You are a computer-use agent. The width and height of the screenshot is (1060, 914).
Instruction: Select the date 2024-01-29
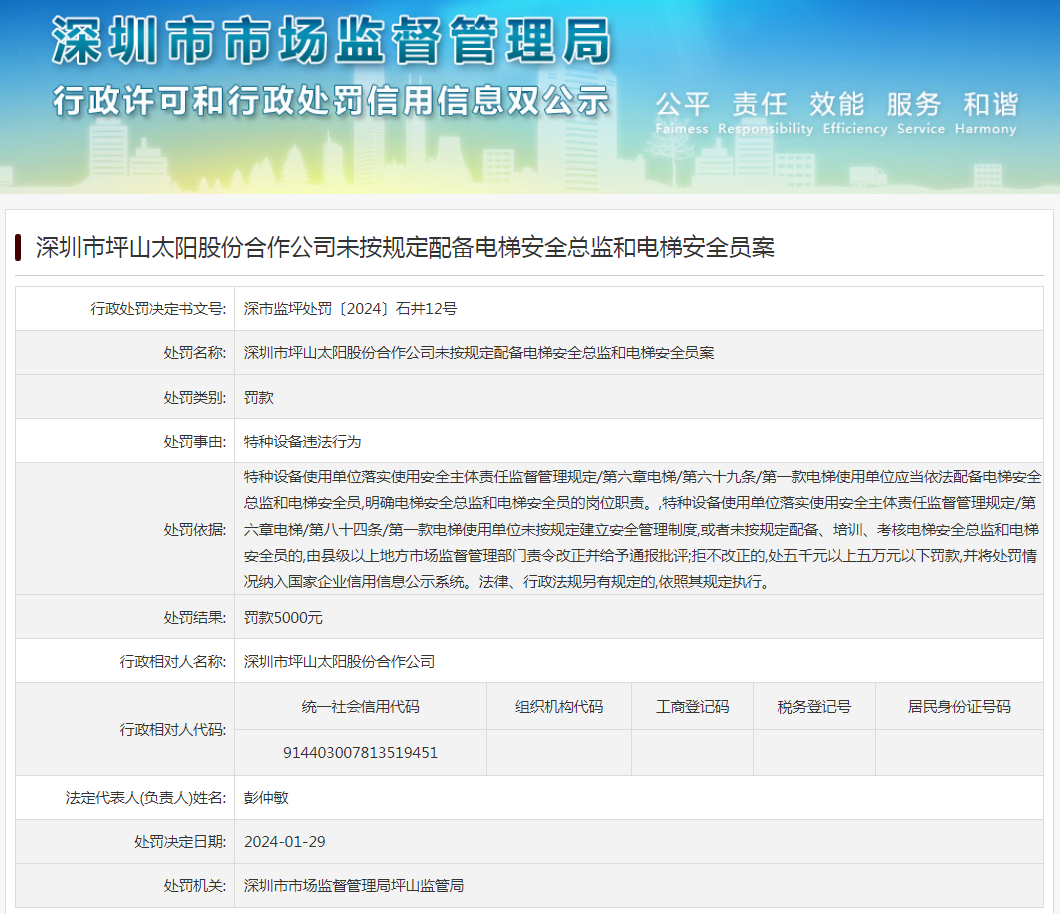285,842
